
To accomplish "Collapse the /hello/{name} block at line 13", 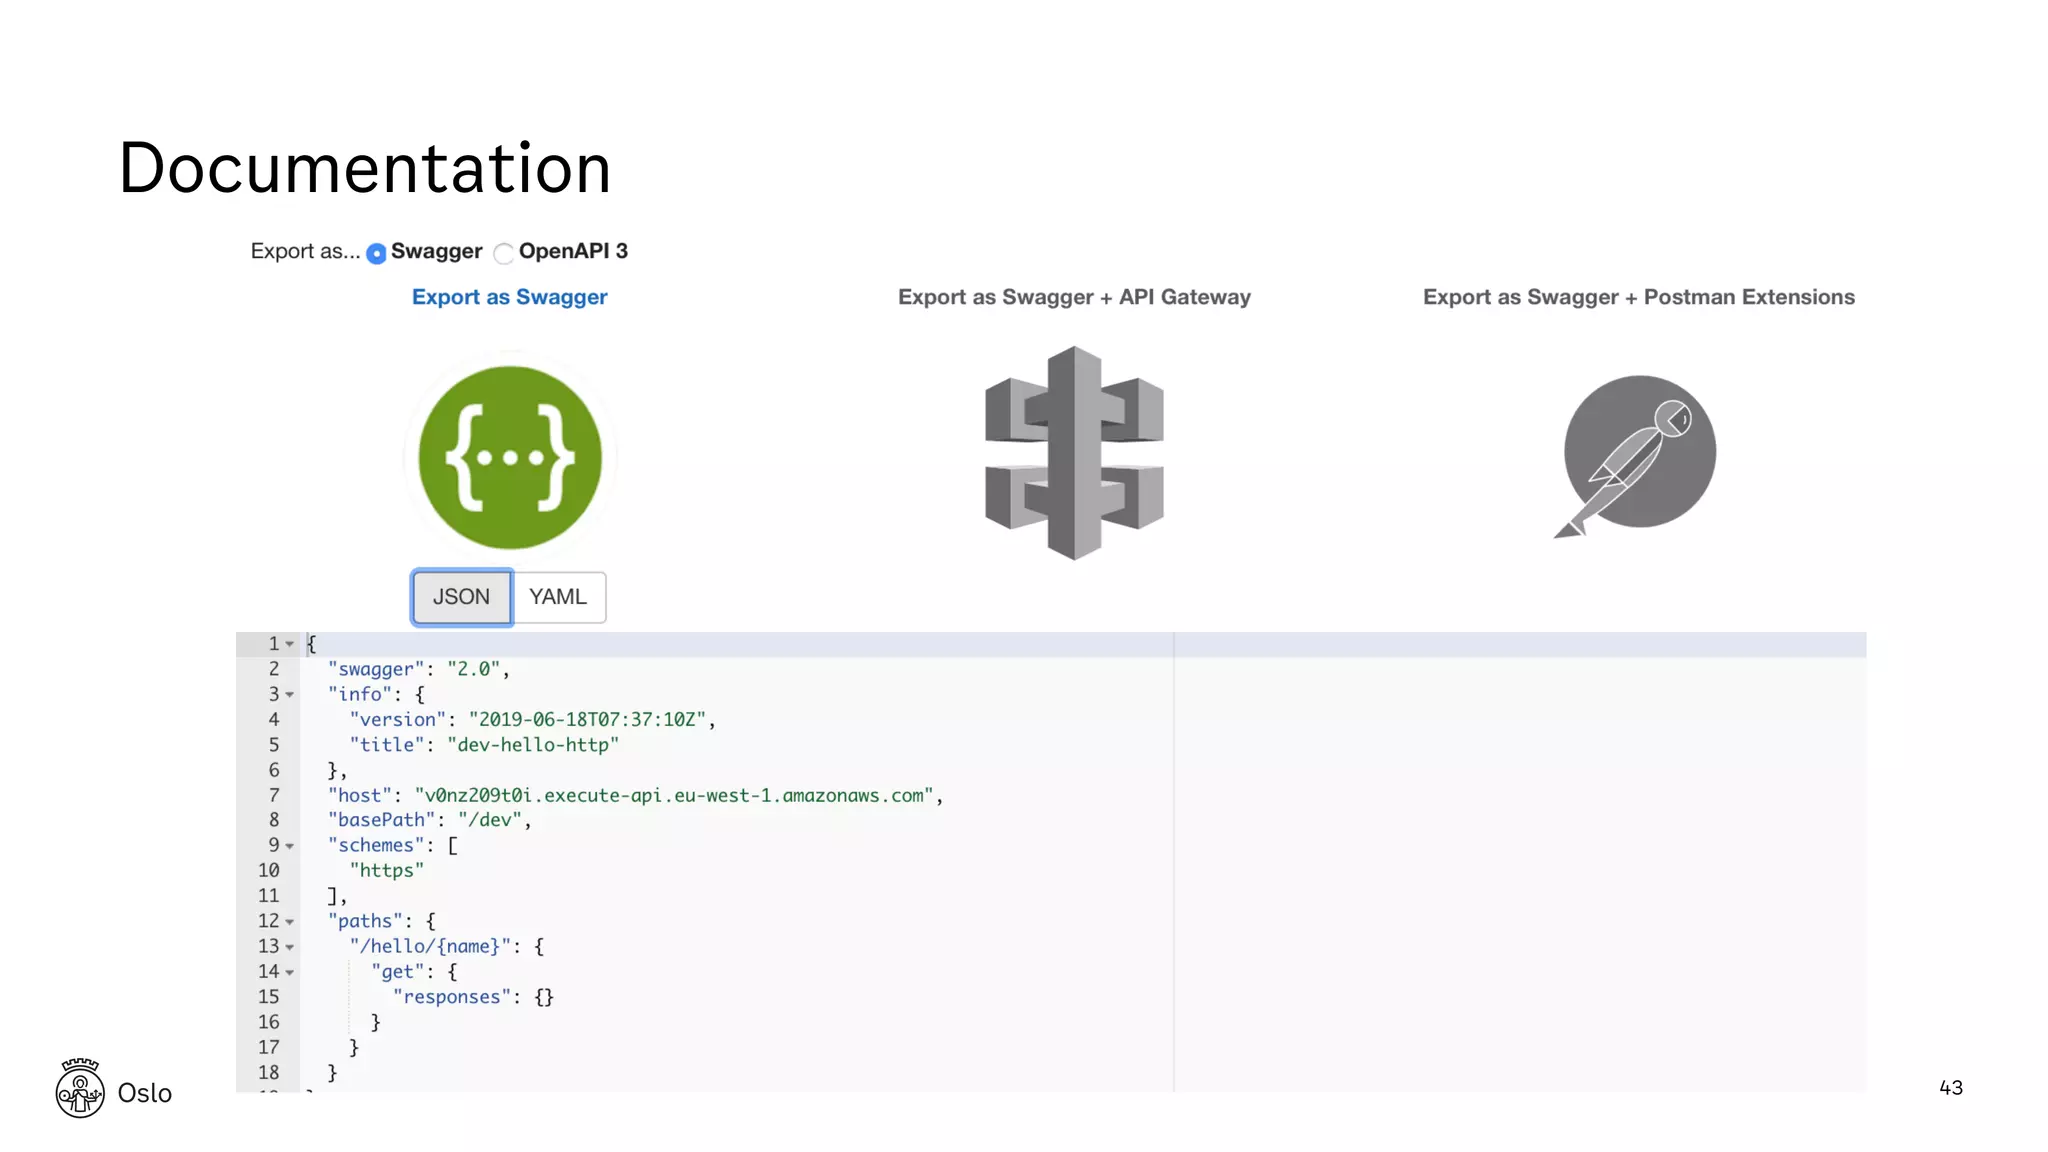I will (x=290, y=947).
